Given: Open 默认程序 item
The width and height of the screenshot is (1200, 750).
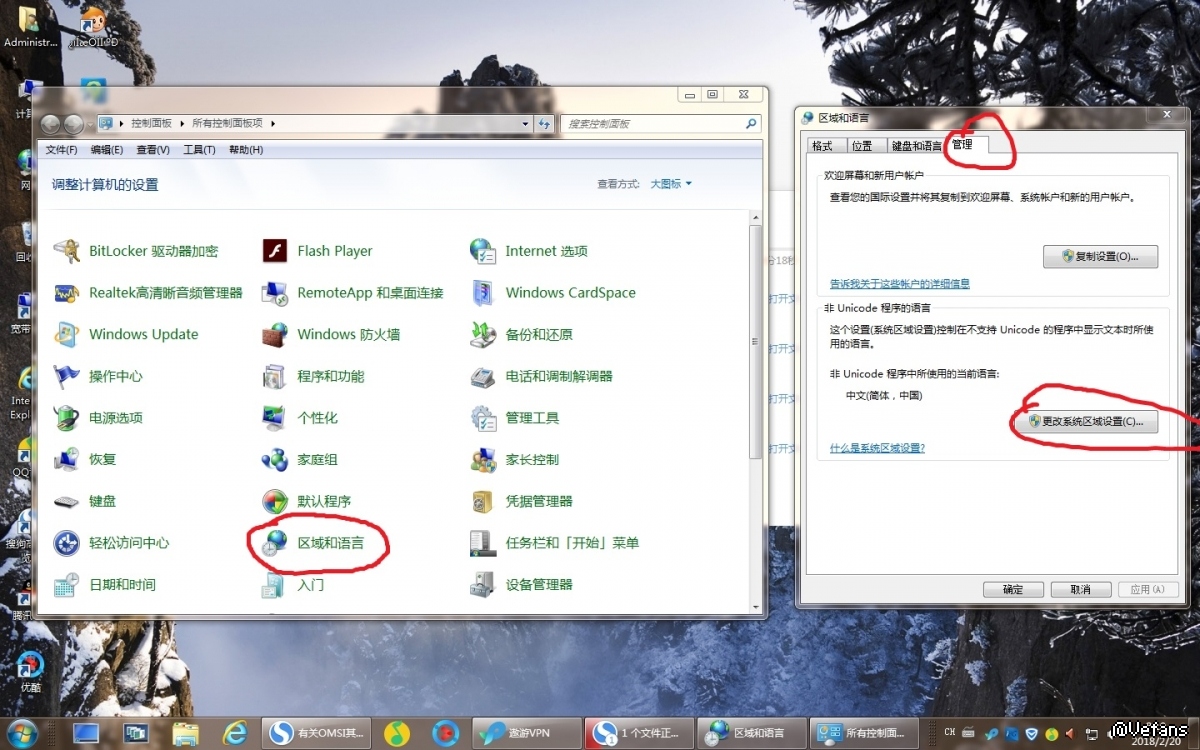Looking at the screenshot, I should tap(306, 501).
